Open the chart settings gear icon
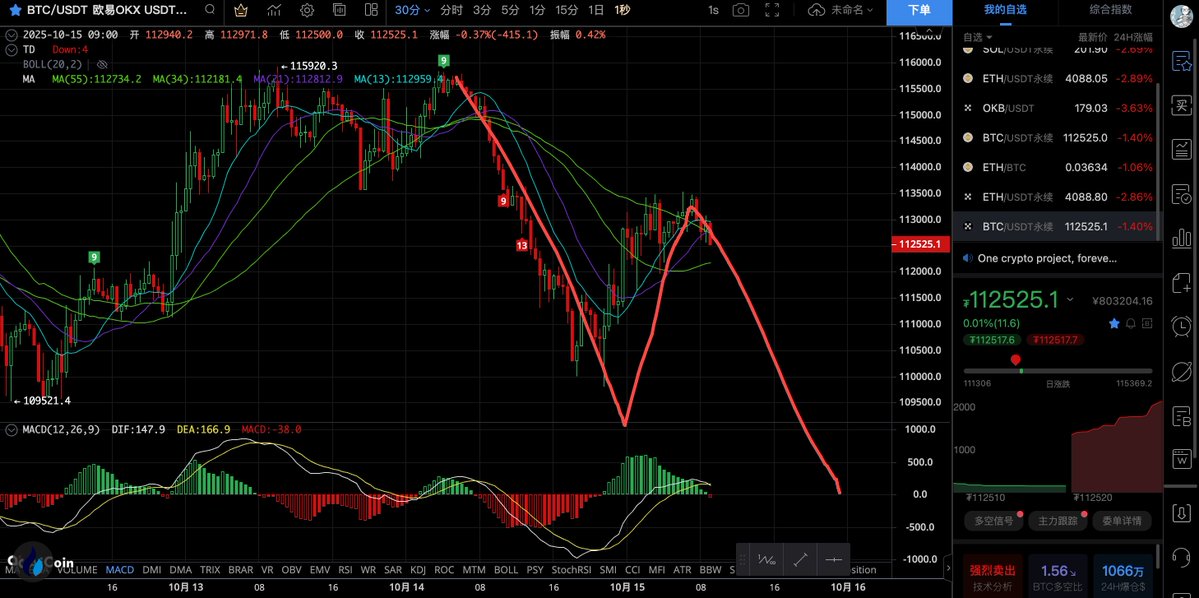 tap(307, 10)
